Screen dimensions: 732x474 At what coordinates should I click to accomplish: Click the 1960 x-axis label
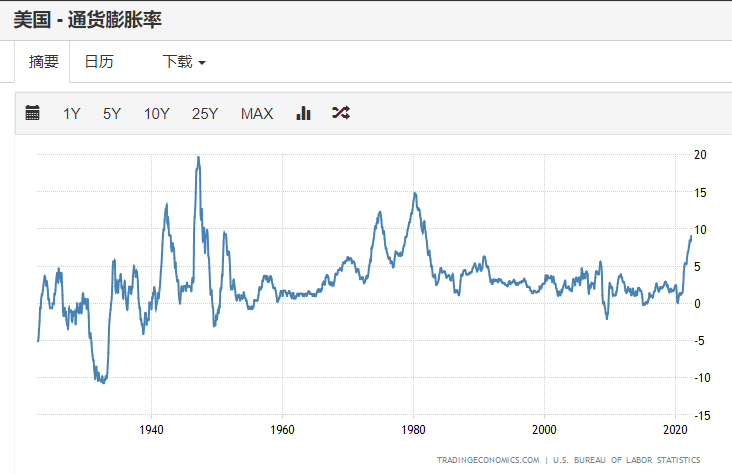(x=282, y=430)
